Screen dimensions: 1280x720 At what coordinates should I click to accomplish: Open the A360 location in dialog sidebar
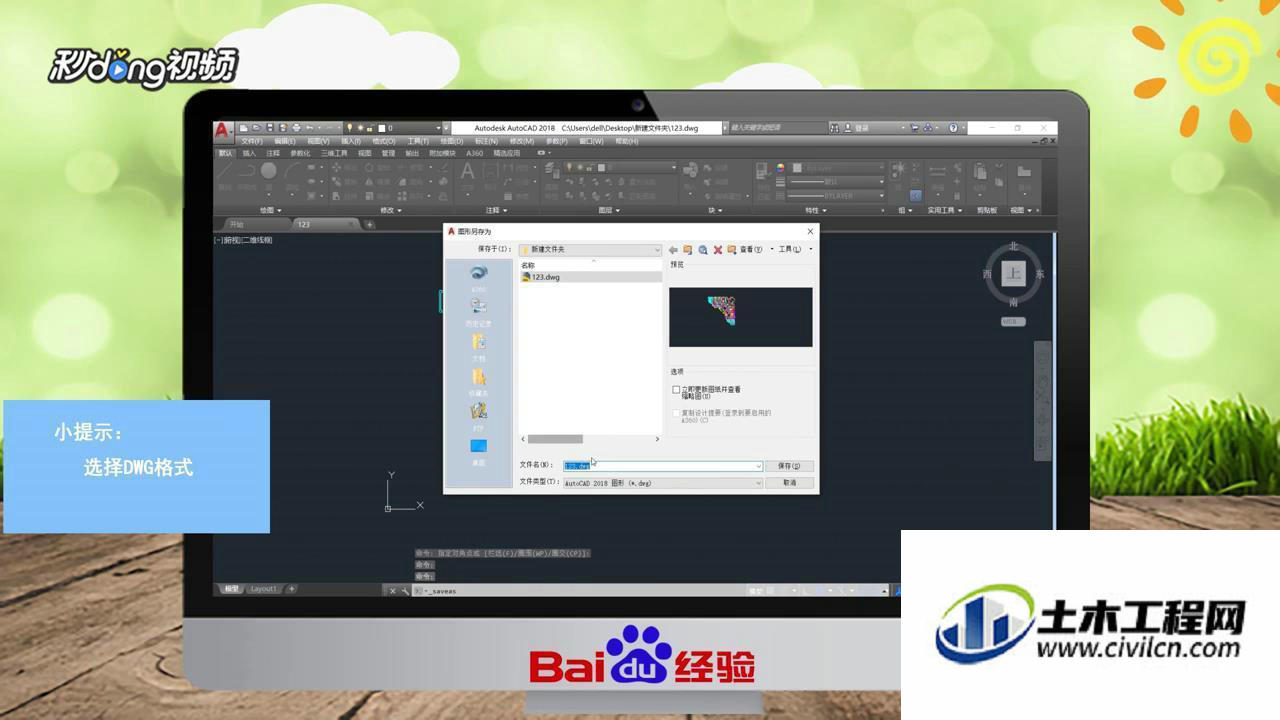[479, 277]
